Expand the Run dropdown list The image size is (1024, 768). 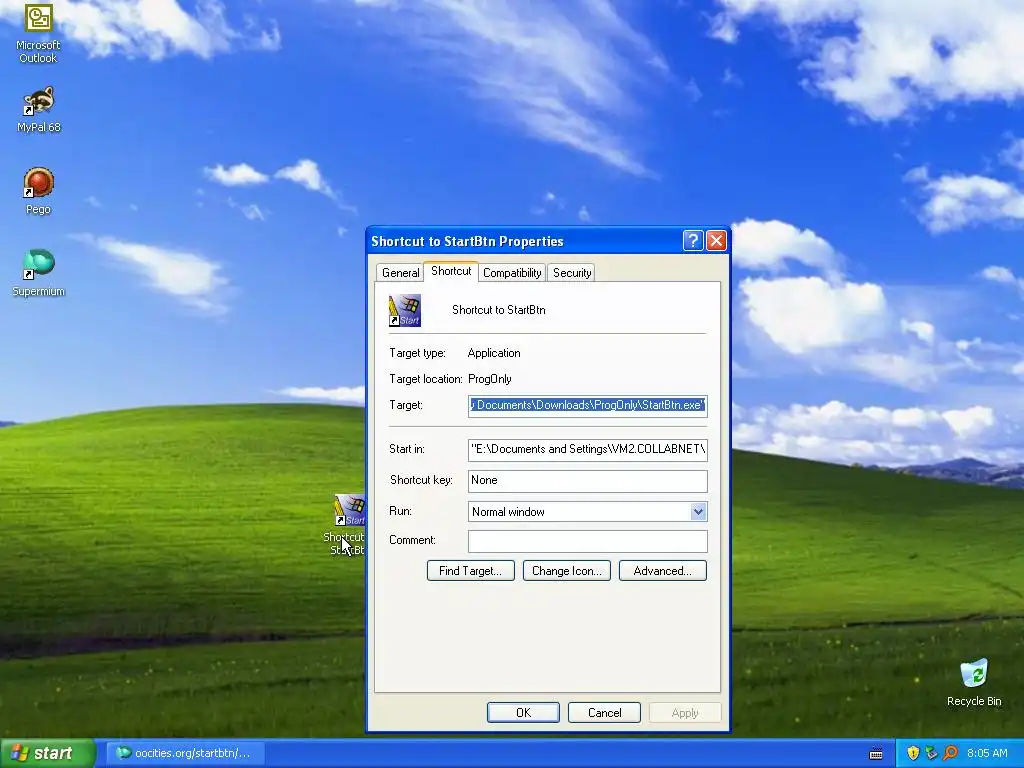[698, 511]
